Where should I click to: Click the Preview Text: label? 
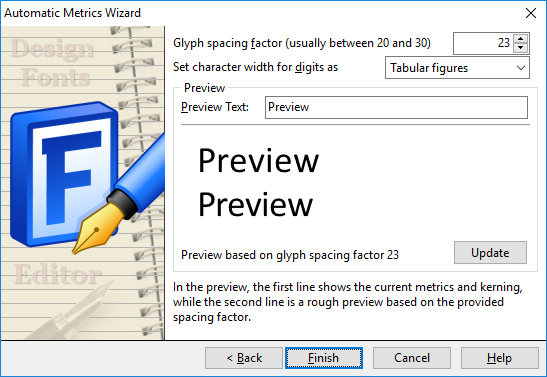coord(215,107)
